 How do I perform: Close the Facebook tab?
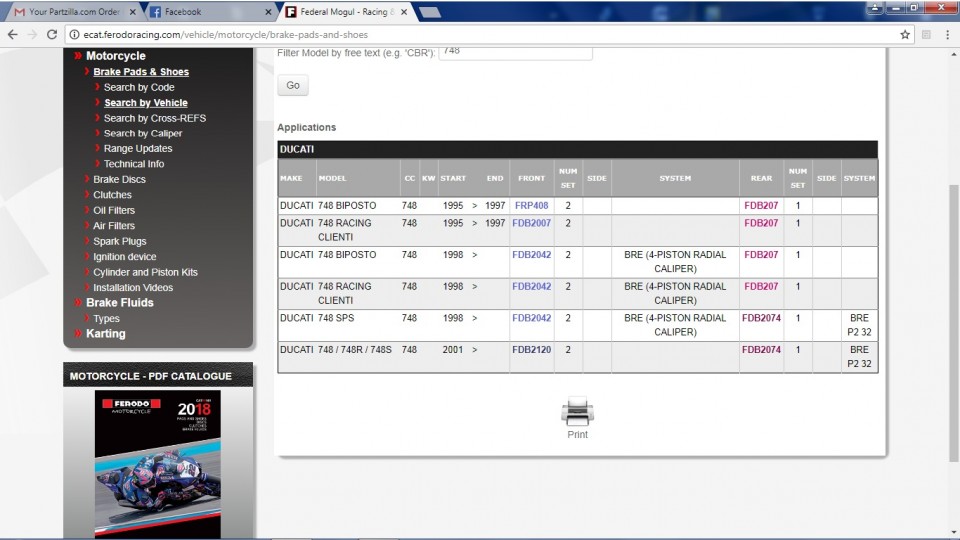[x=268, y=12]
